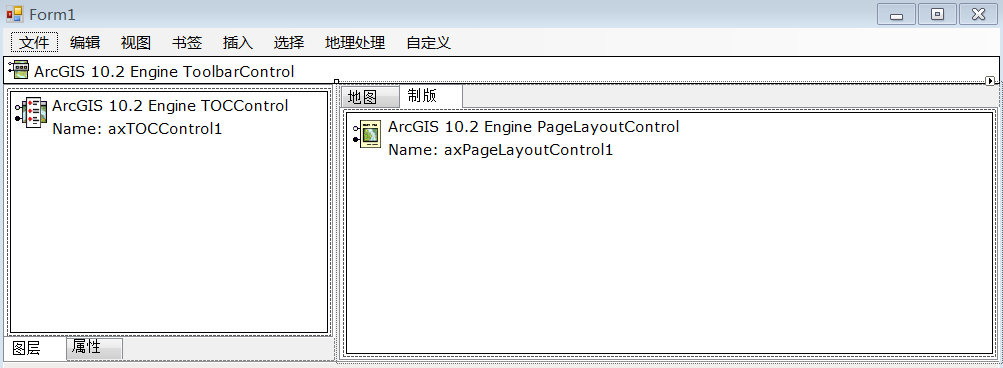Screen dimensions: 1003x368
Task: Click the TOCControl icon
Action: (31, 113)
